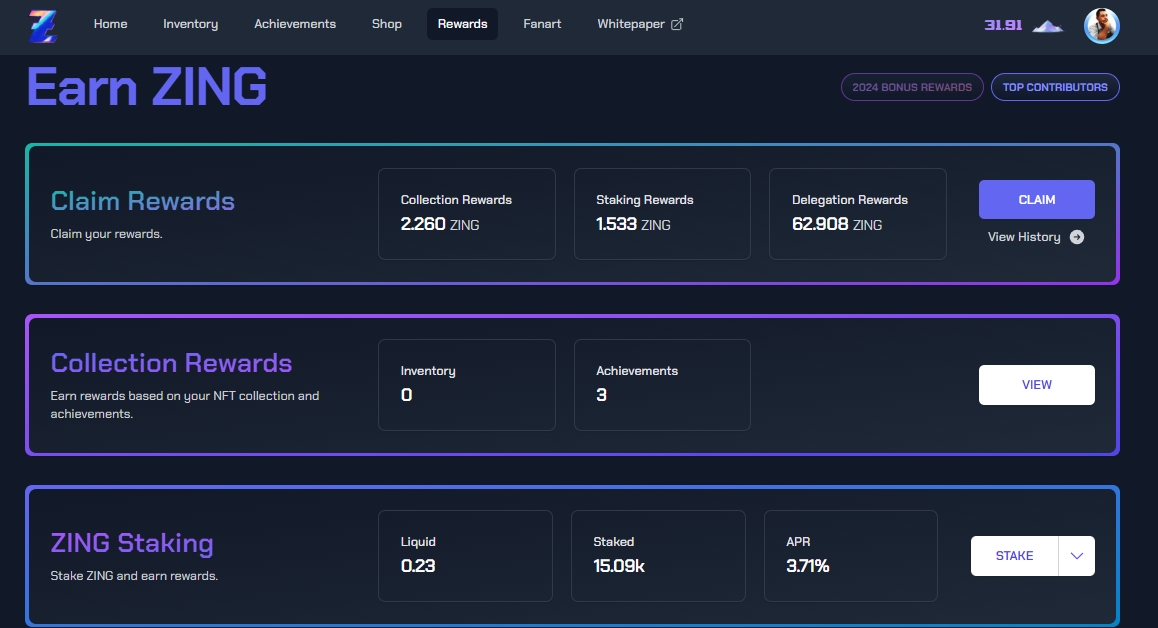Screen dimensions: 1158x628
Task: Open the Fanart section
Action: (x=542, y=24)
